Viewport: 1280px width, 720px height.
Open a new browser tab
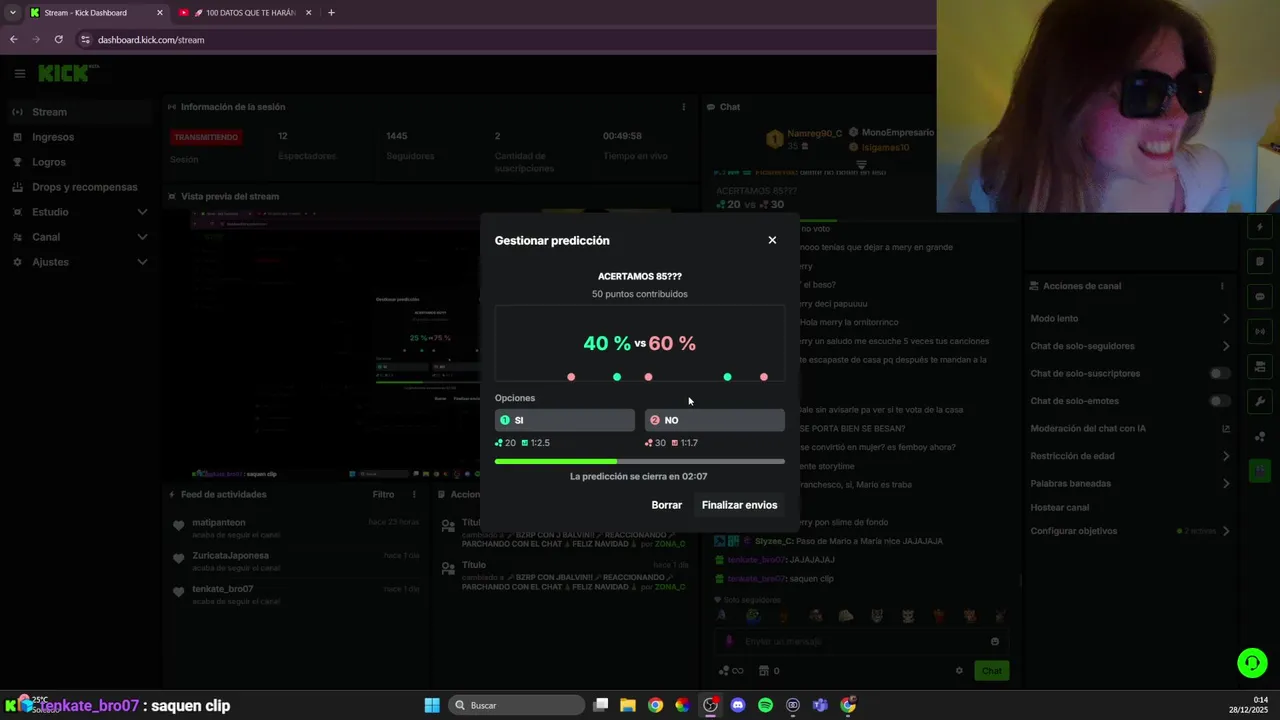(331, 13)
